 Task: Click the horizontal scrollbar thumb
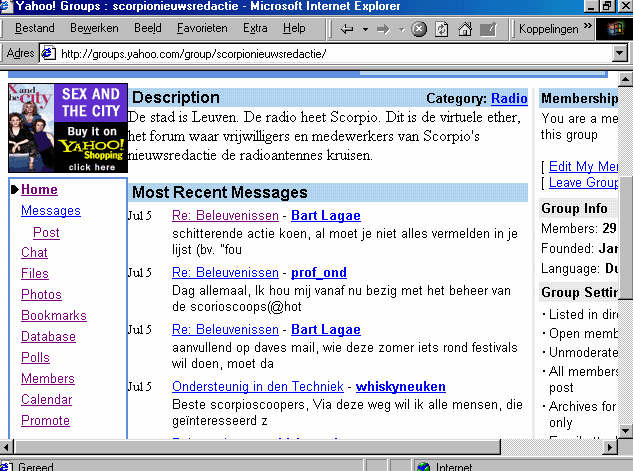pos(257,447)
